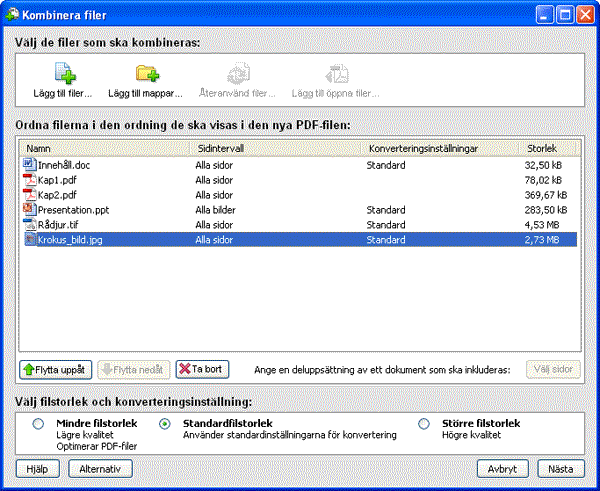Open the Alternativ options dialog
The image size is (600, 491).
click(100, 468)
